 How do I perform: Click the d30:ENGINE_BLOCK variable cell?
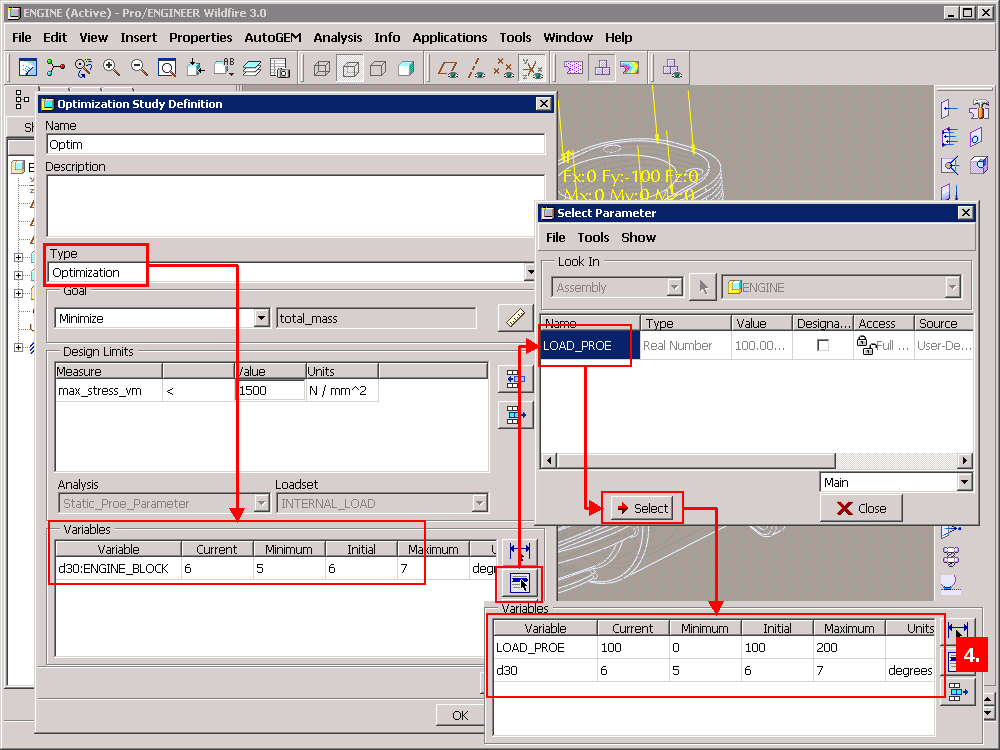tap(118, 568)
